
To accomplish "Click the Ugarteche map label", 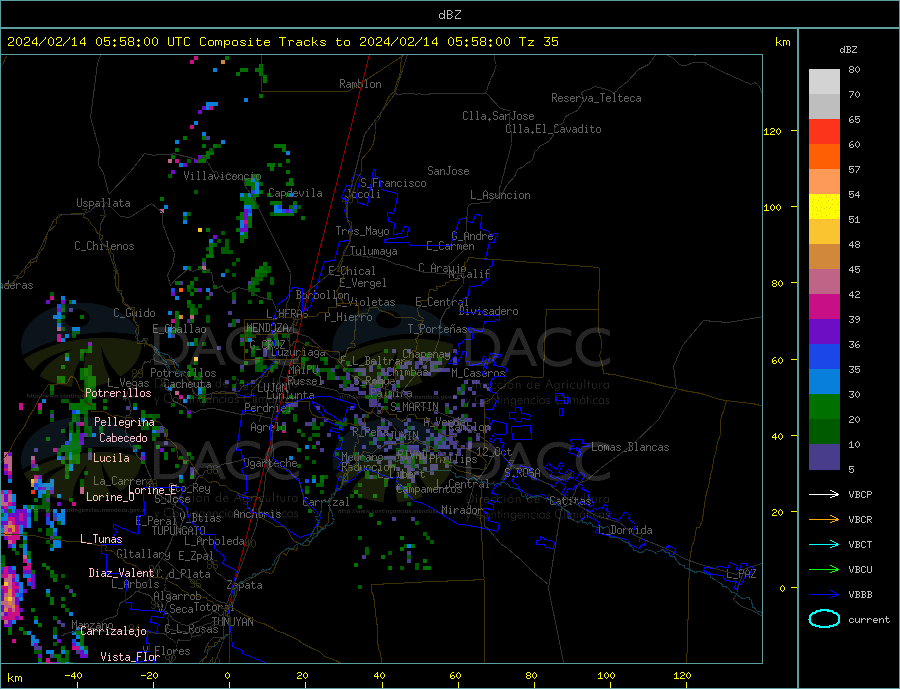I will point(270,463).
